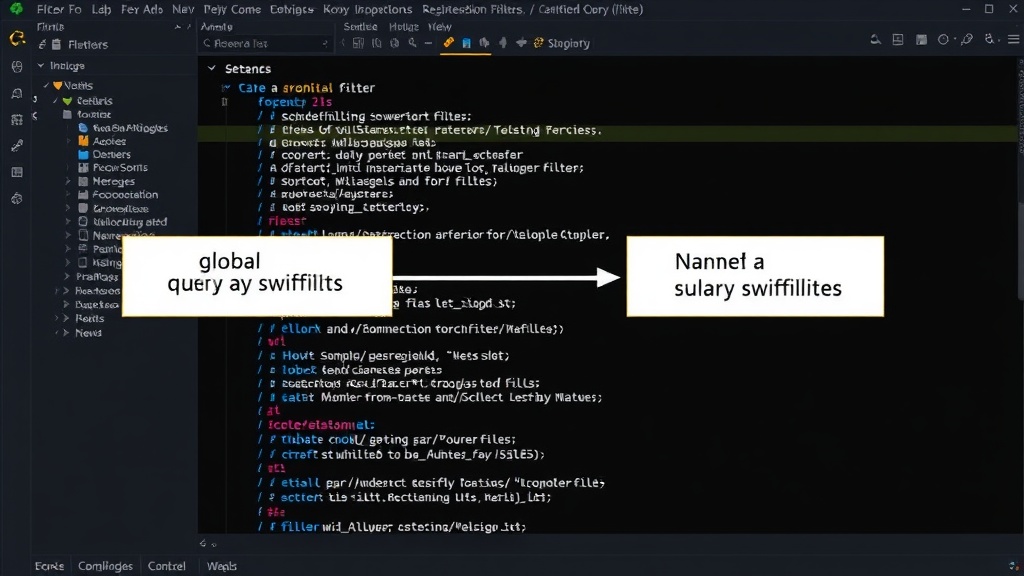Open the Weals bottom tab
The image size is (1024, 576).
click(222, 566)
